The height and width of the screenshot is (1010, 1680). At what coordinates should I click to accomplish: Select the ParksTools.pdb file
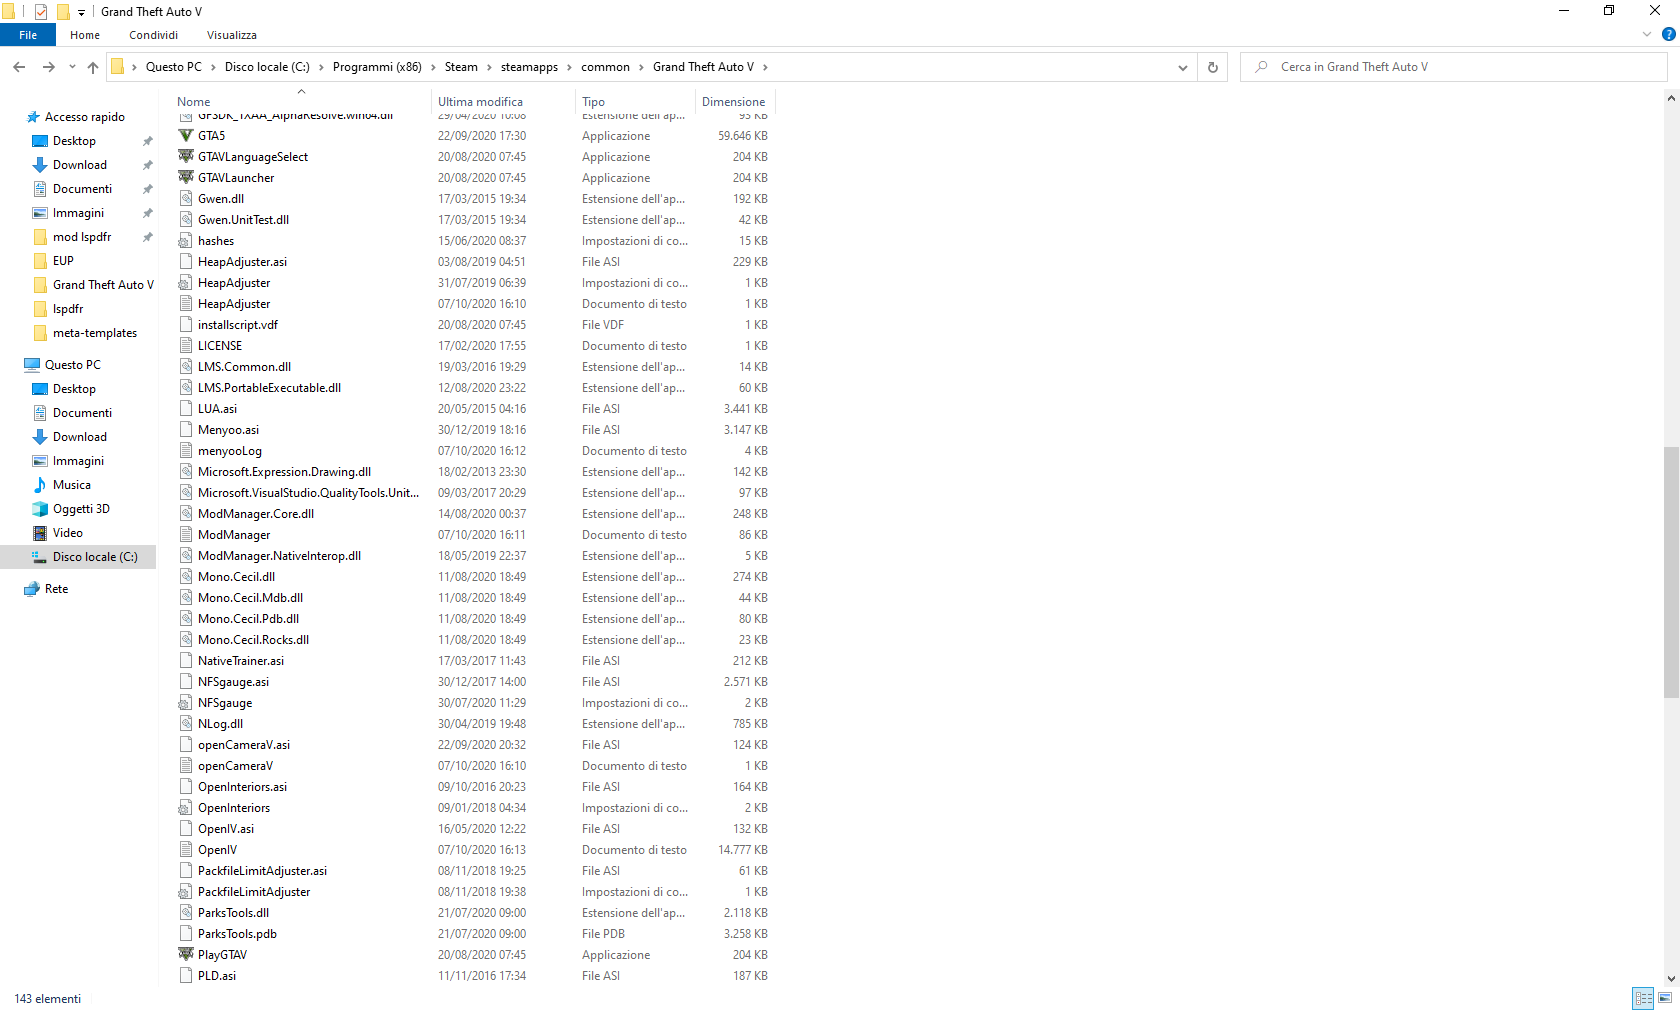[x=237, y=934]
